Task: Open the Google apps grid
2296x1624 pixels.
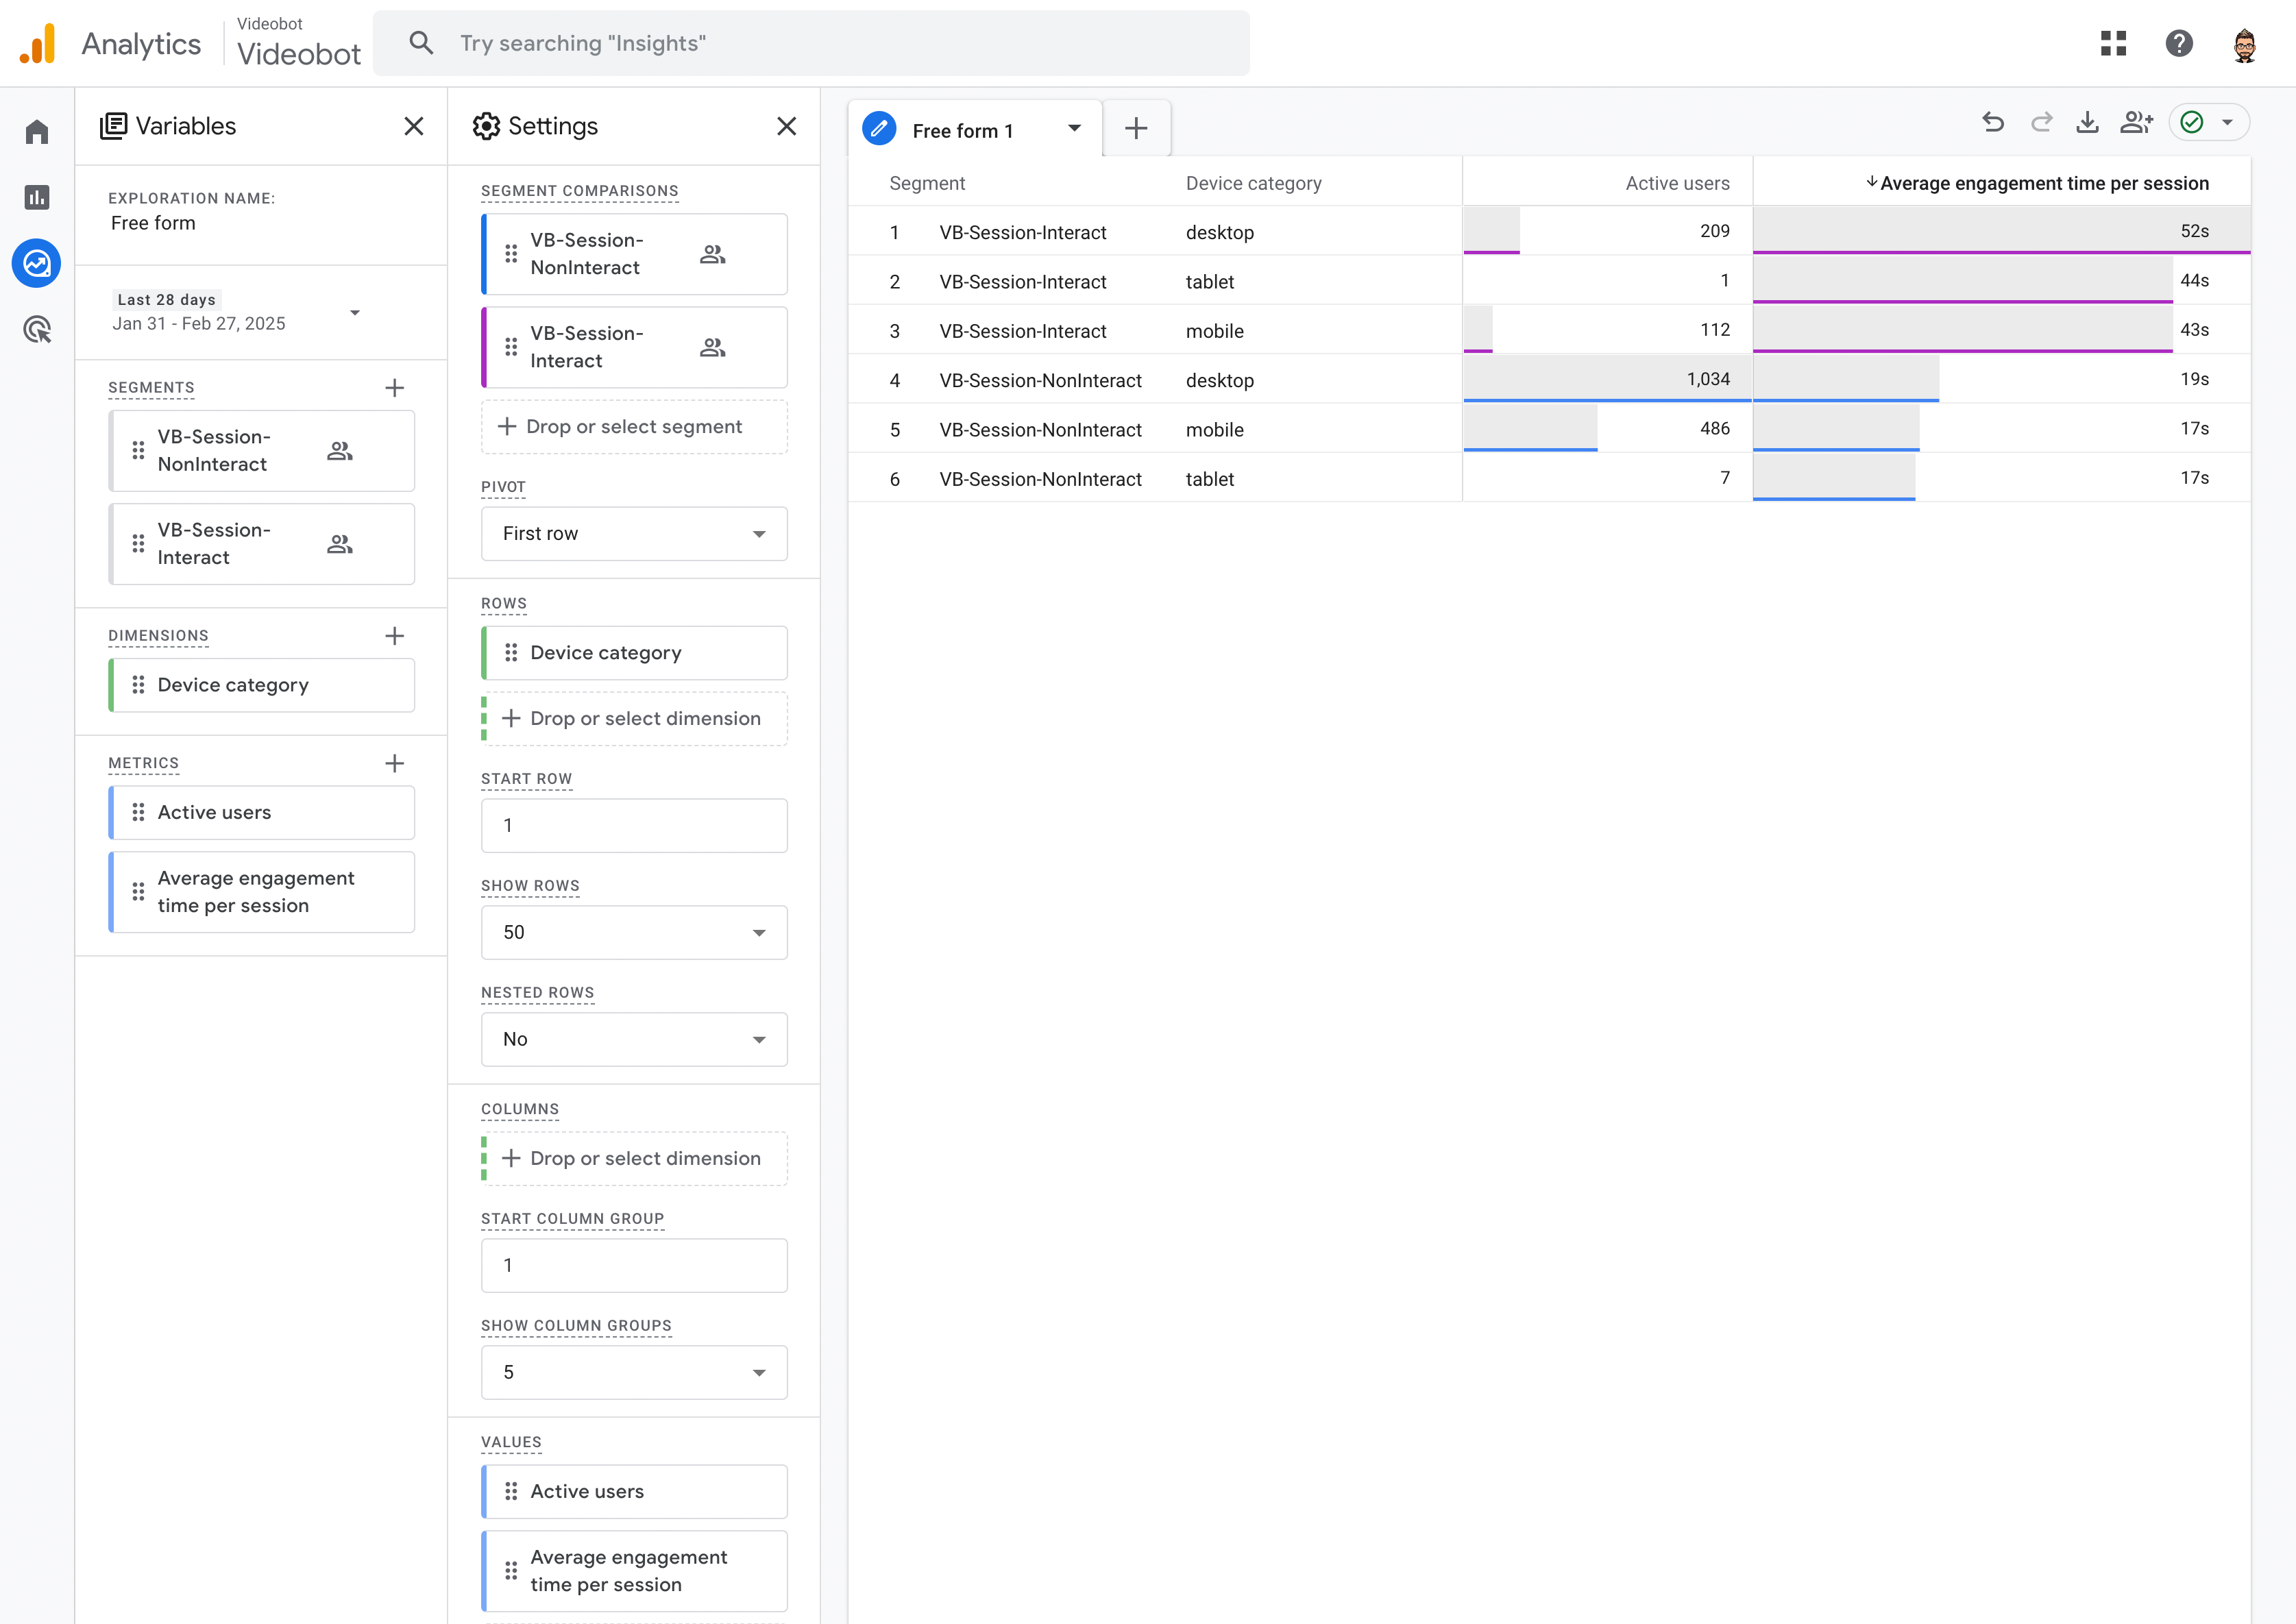Action: (x=2113, y=43)
